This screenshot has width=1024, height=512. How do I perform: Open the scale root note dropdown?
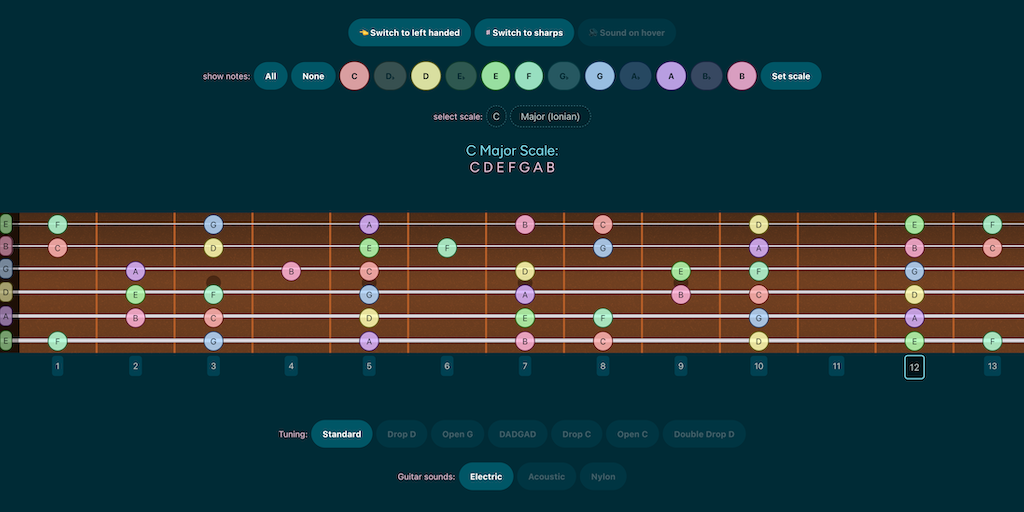pyautogui.click(x=497, y=117)
